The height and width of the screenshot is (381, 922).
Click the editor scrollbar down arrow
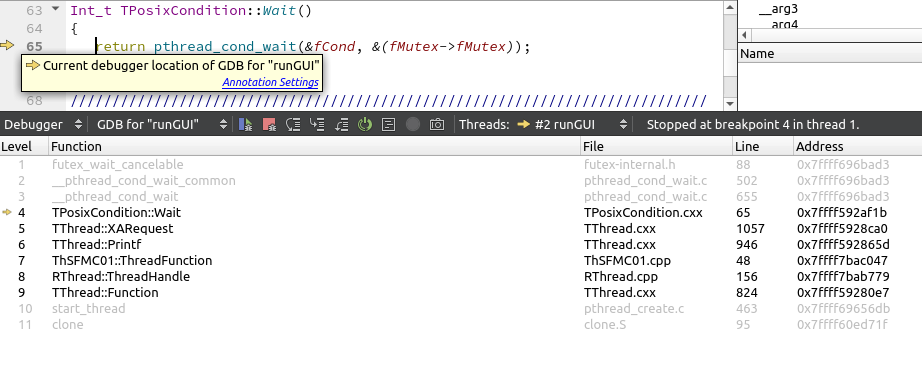(730, 103)
